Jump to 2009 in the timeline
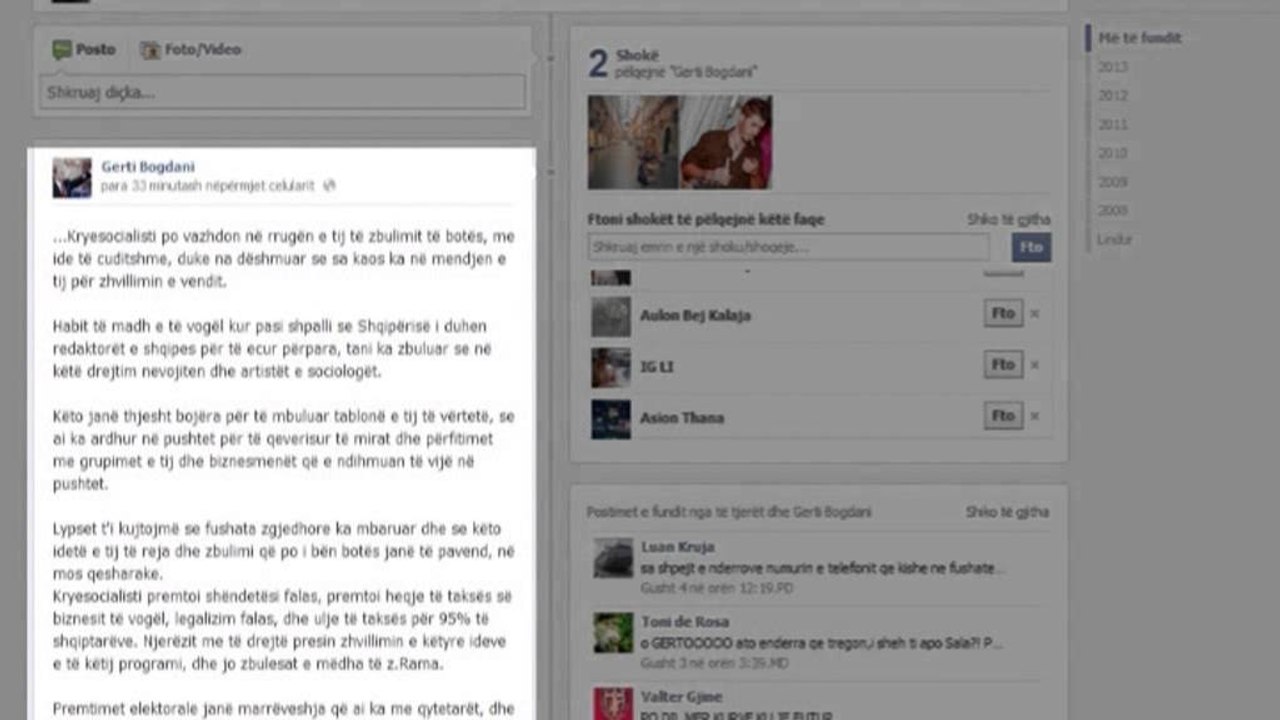The height and width of the screenshot is (720, 1280). coord(1113,182)
